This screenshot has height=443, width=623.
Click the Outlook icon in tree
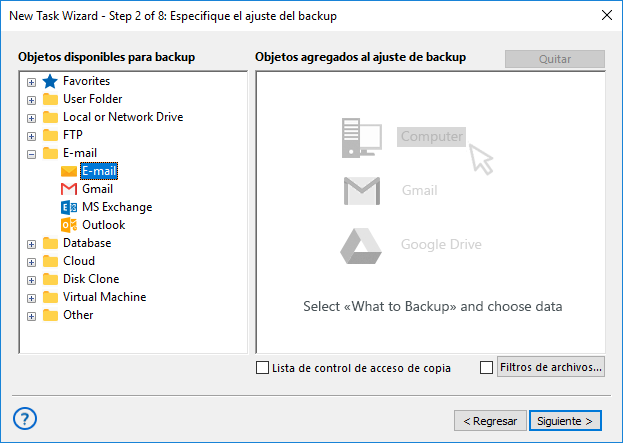pyautogui.click(x=69, y=225)
